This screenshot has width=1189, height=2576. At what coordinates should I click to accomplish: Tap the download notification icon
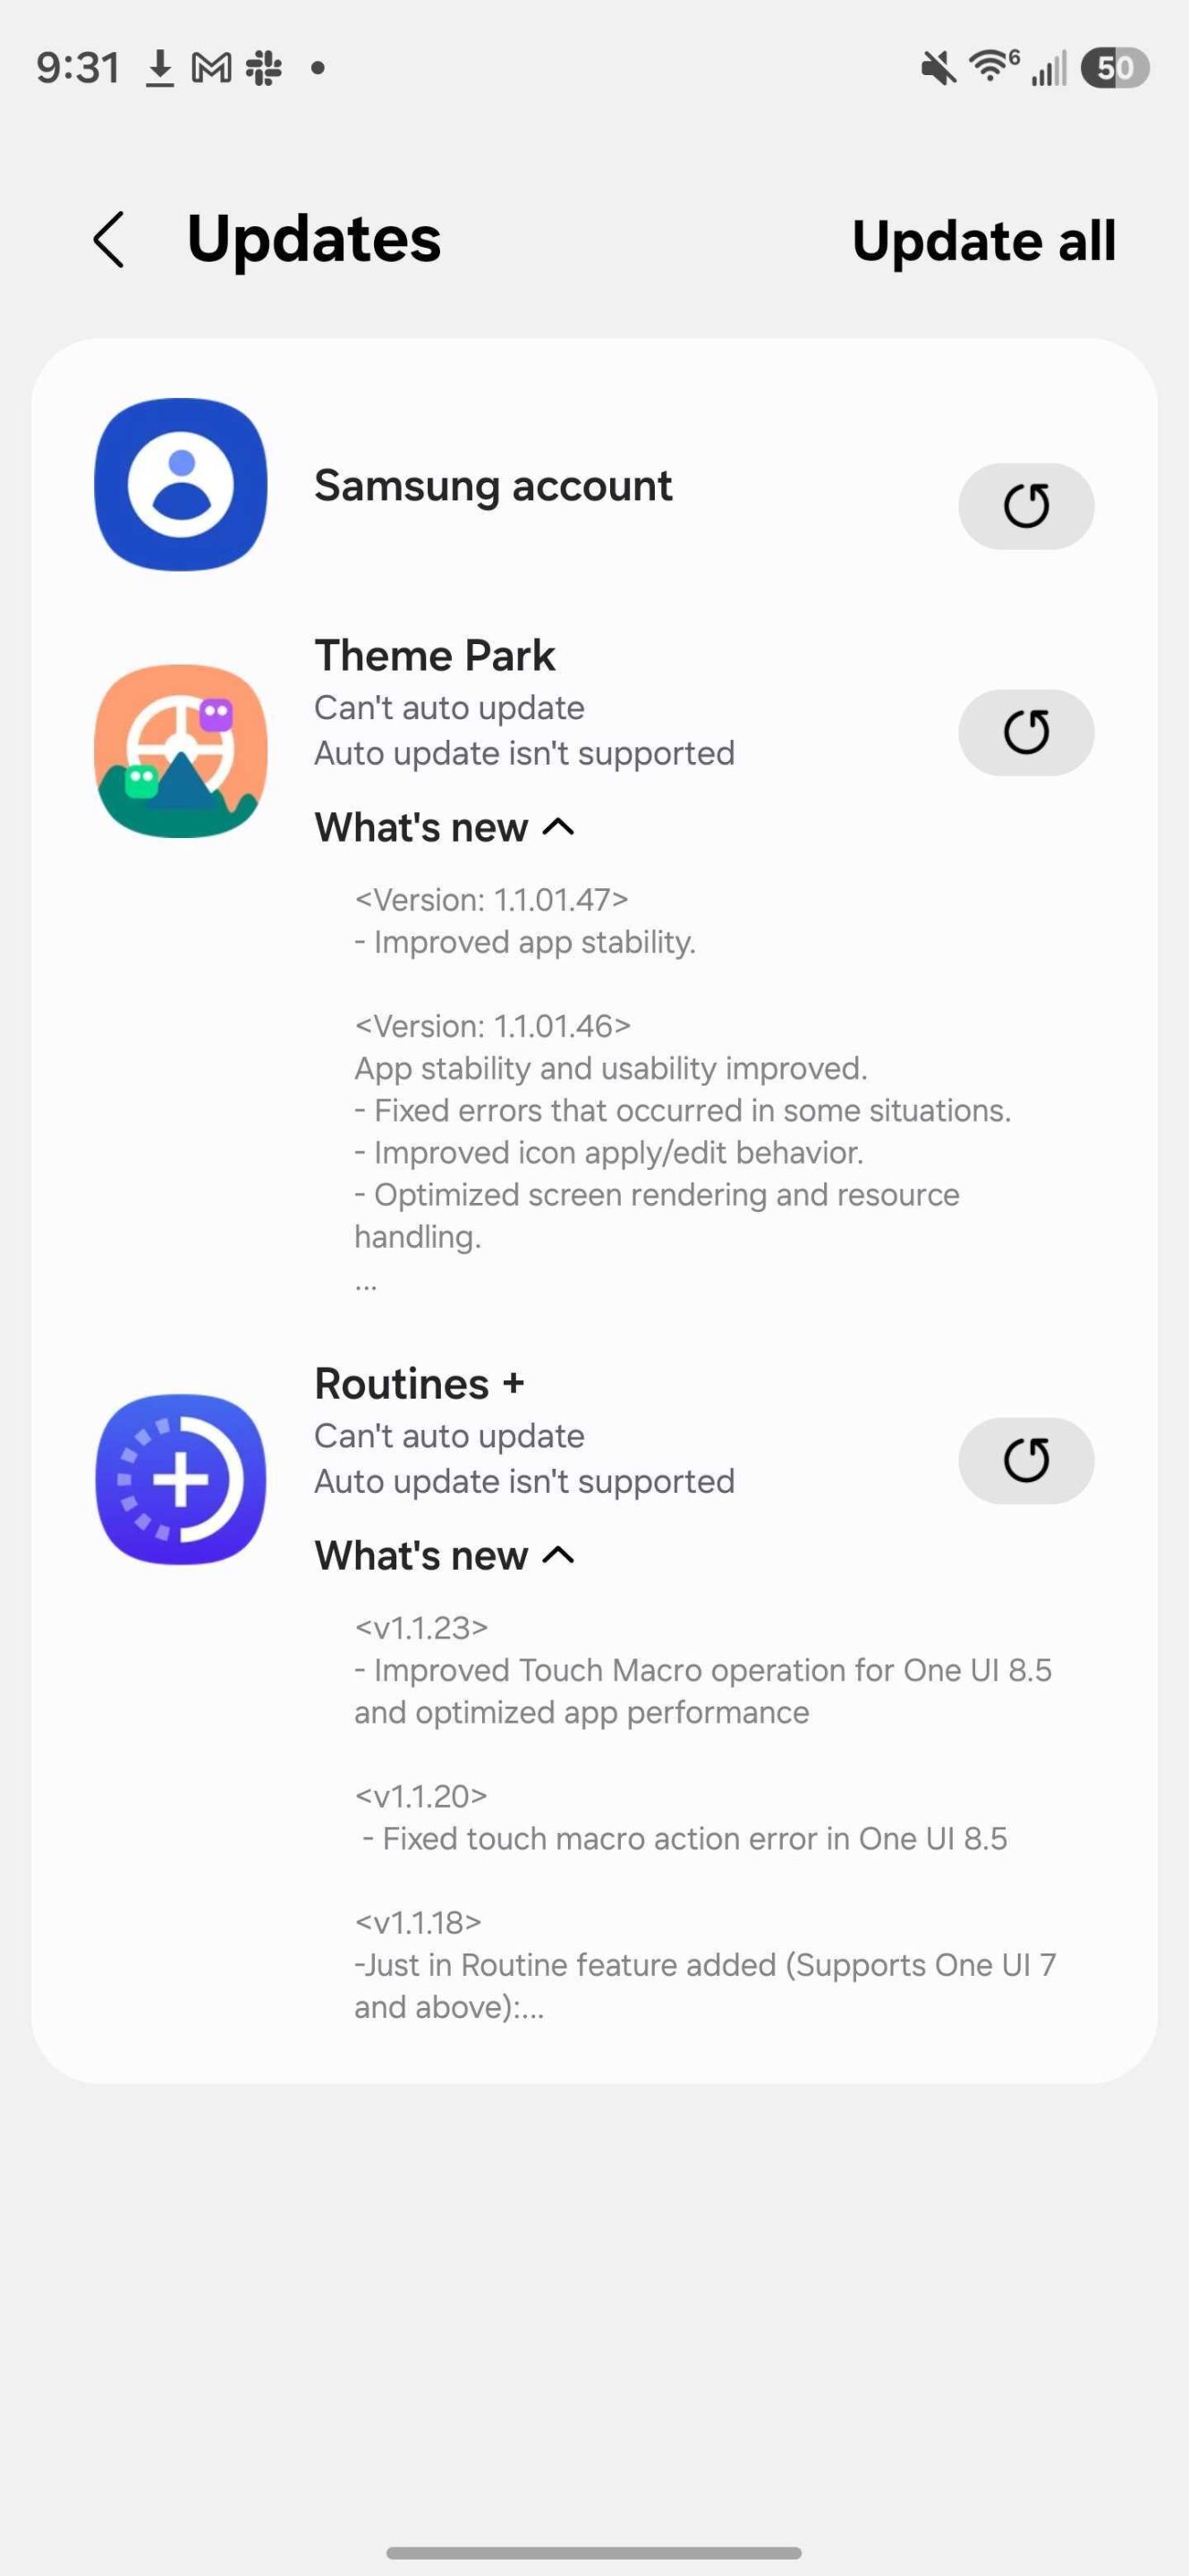(159, 68)
